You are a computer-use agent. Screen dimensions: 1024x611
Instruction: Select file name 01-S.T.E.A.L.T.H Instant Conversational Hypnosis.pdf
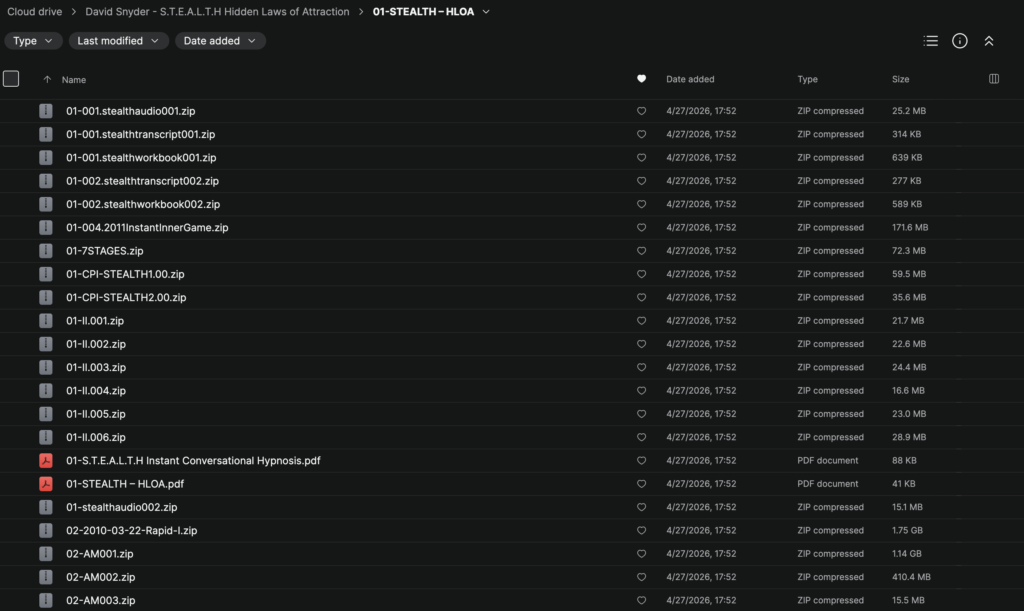point(193,461)
